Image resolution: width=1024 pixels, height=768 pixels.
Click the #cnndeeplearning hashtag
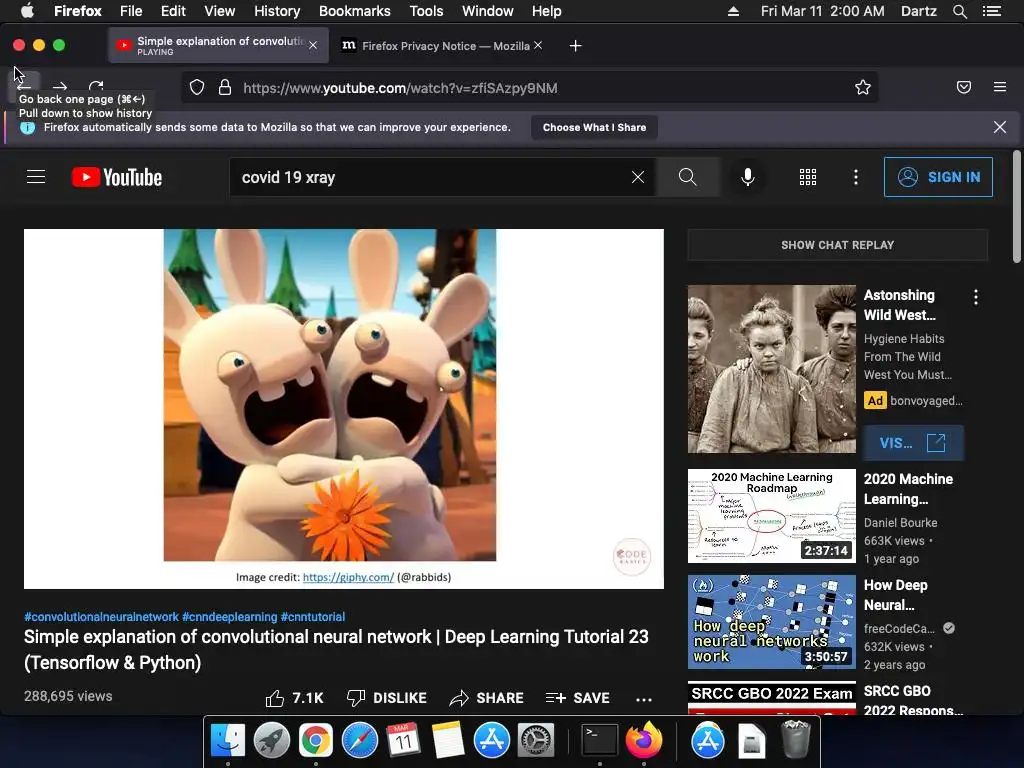(x=230, y=616)
